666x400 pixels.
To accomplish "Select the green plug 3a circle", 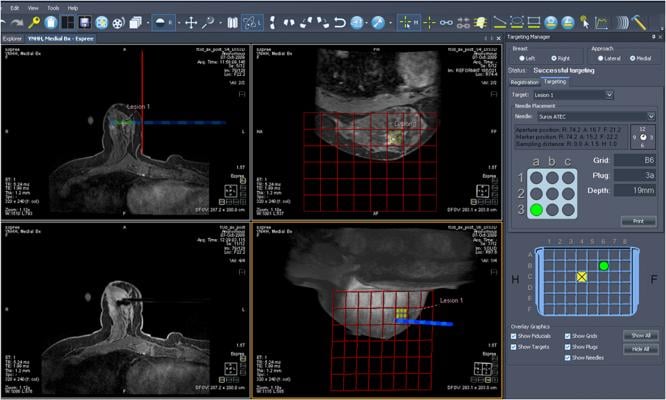I will pos(537,209).
